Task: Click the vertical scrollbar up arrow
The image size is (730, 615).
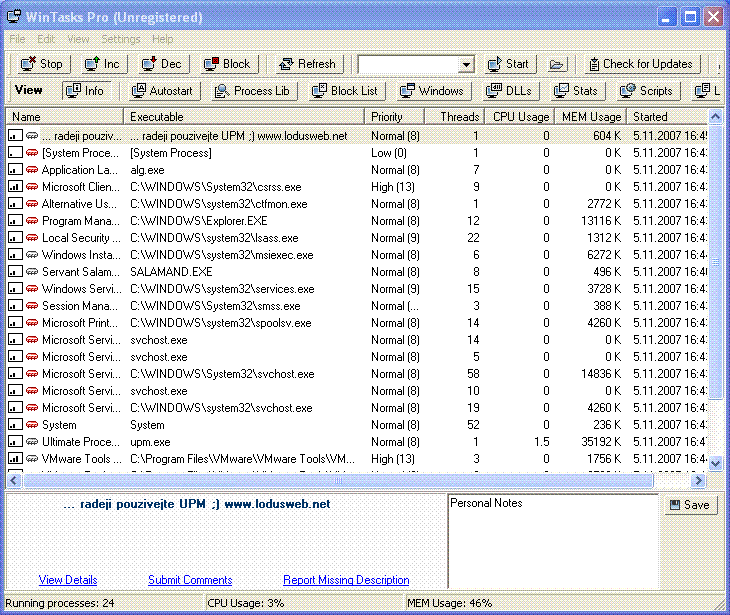Action: point(716,116)
